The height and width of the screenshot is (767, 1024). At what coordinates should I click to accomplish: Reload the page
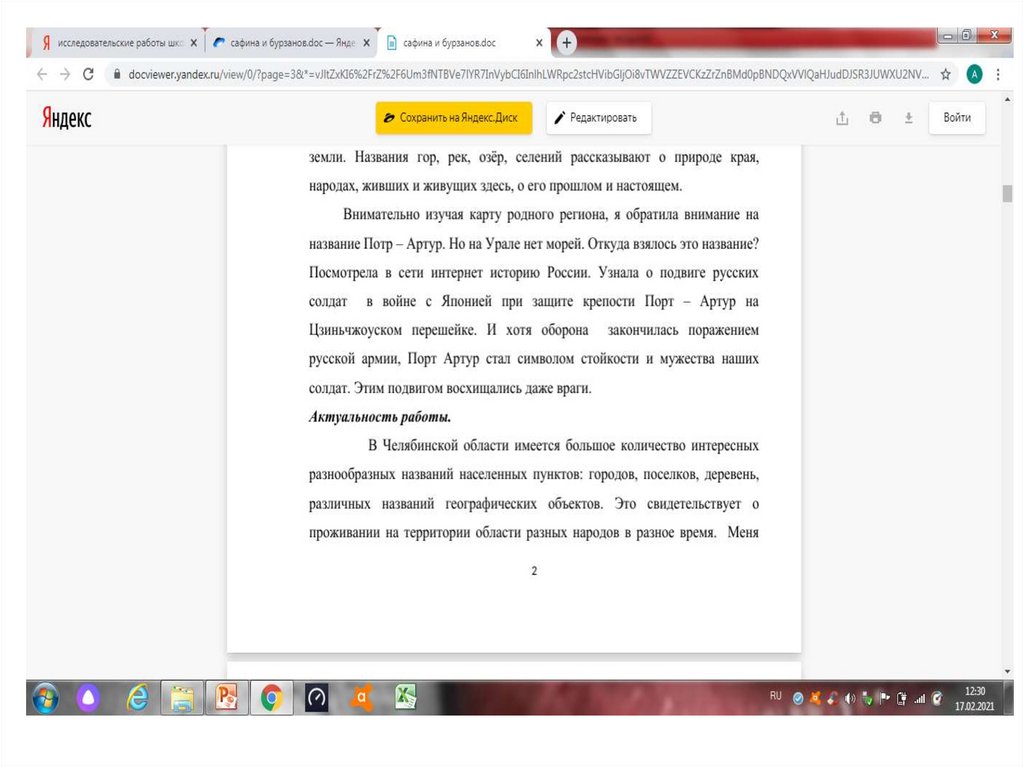[x=88, y=74]
